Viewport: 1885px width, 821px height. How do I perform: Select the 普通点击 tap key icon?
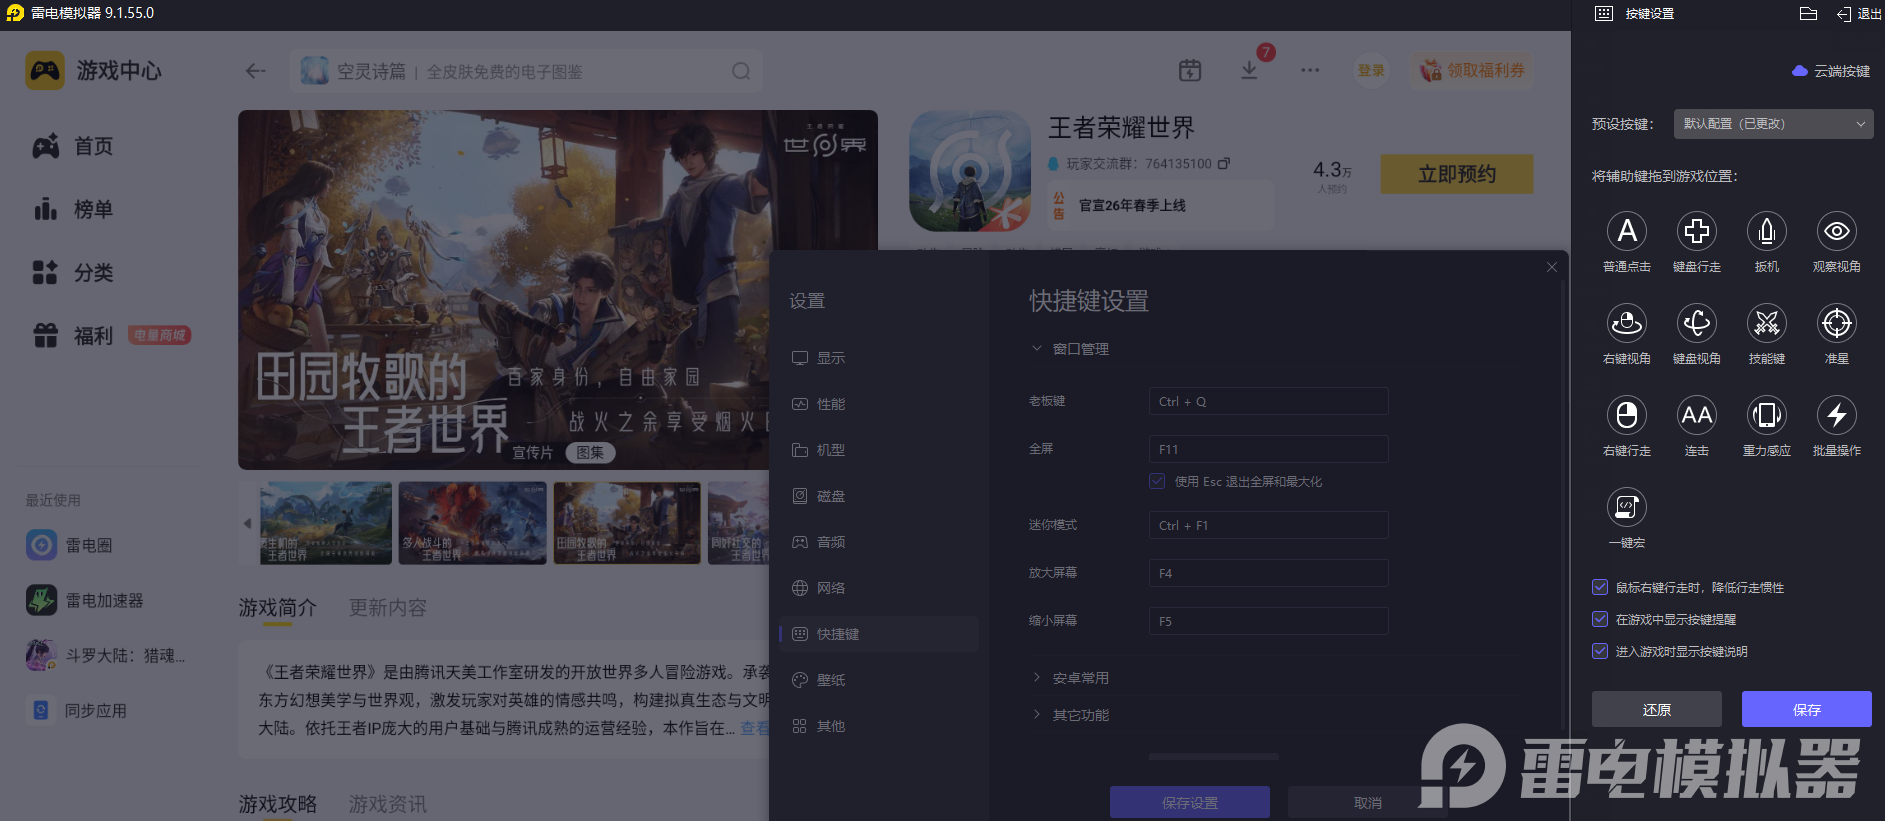pos(1627,232)
